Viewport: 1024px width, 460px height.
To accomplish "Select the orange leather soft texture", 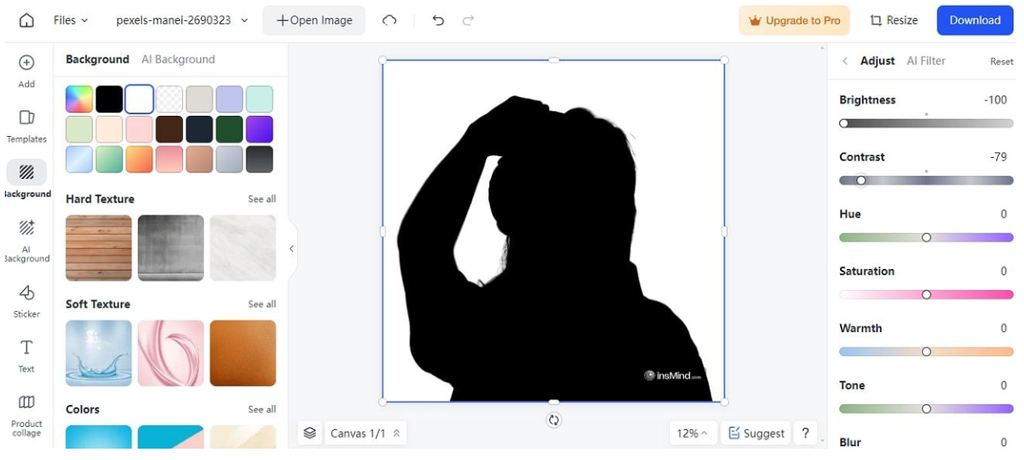I will (243, 353).
